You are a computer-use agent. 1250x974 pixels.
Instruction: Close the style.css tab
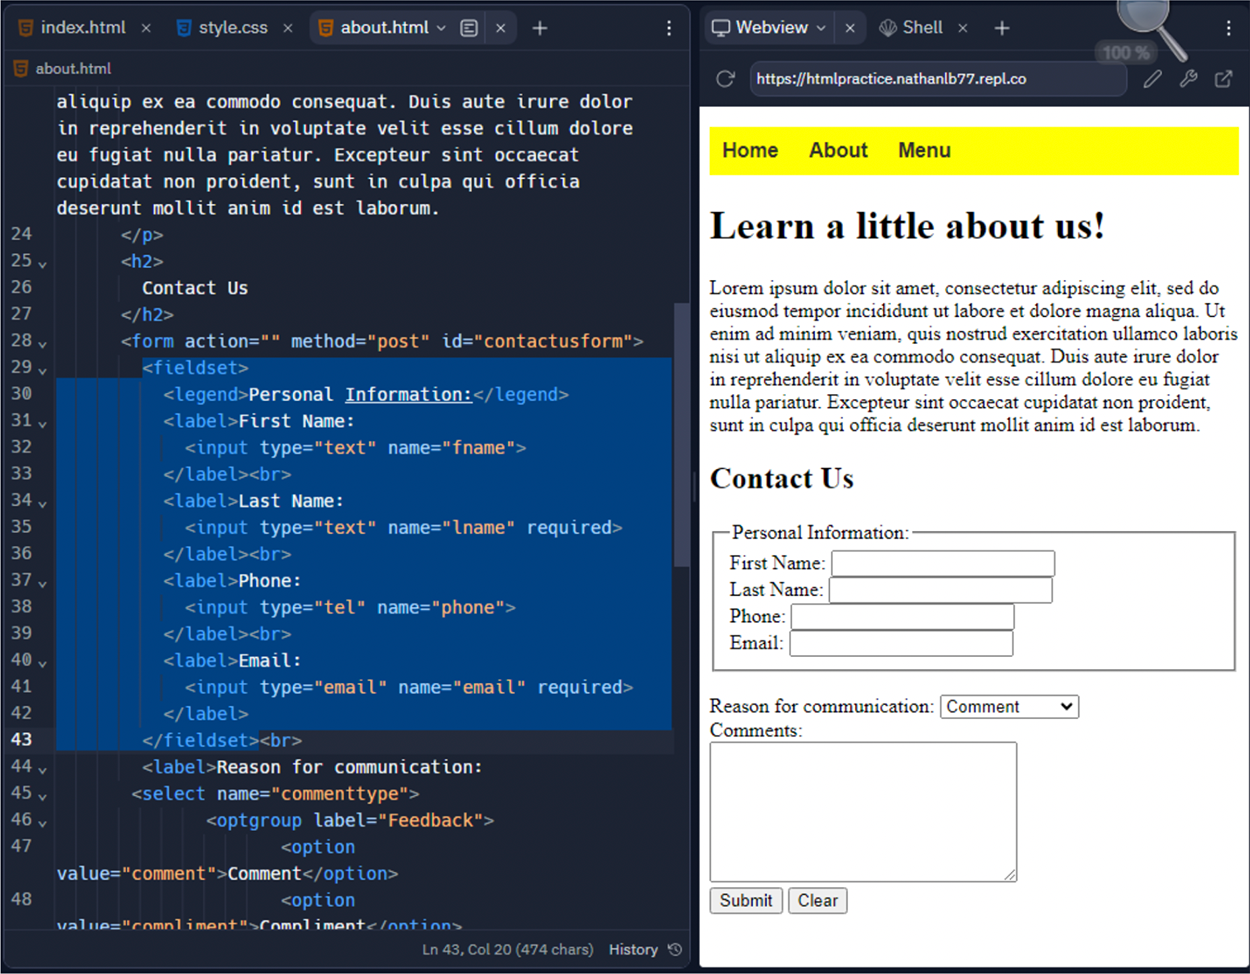coord(288,28)
